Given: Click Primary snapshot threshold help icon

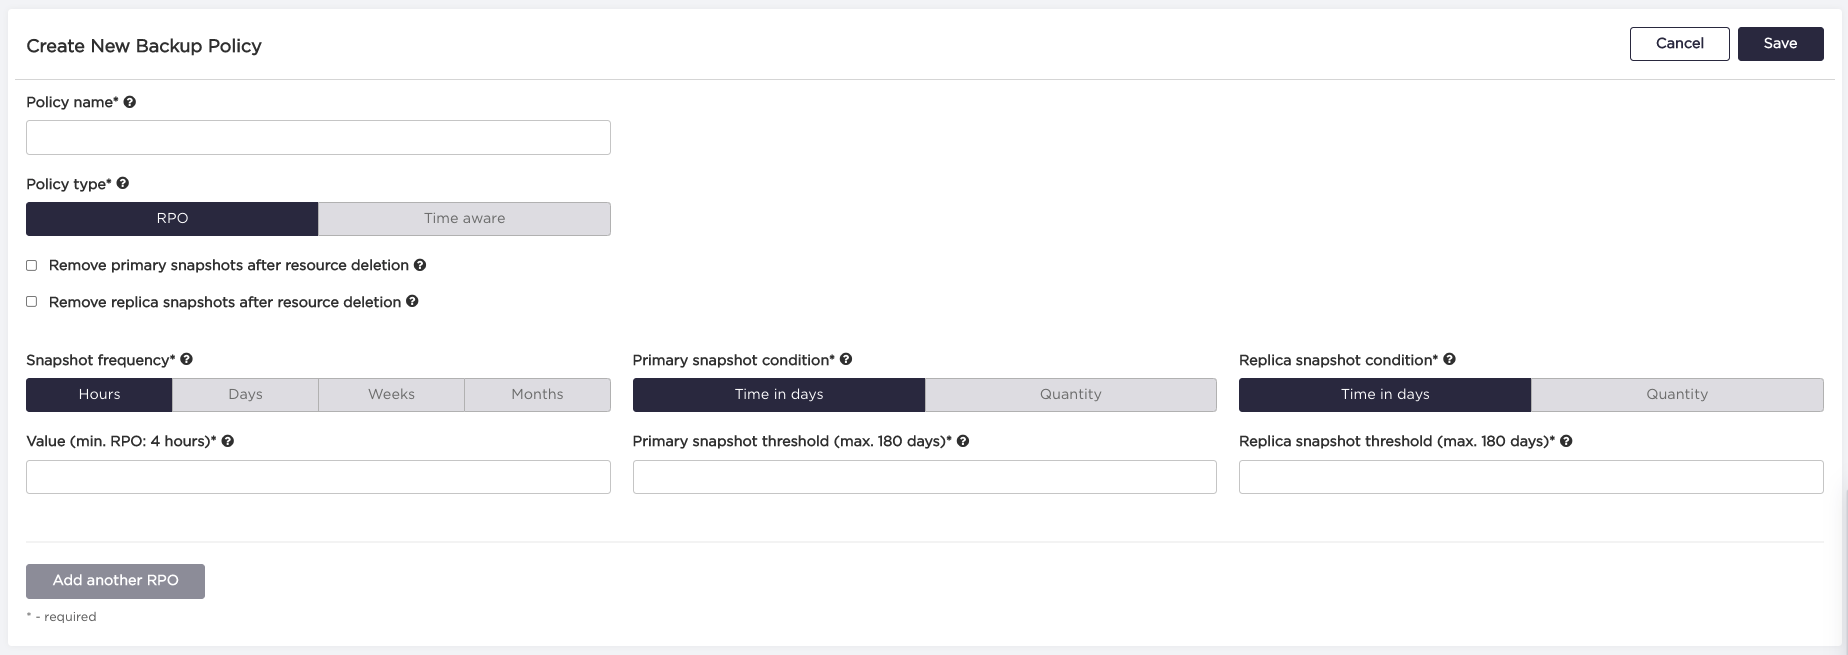Looking at the screenshot, I should click(963, 441).
